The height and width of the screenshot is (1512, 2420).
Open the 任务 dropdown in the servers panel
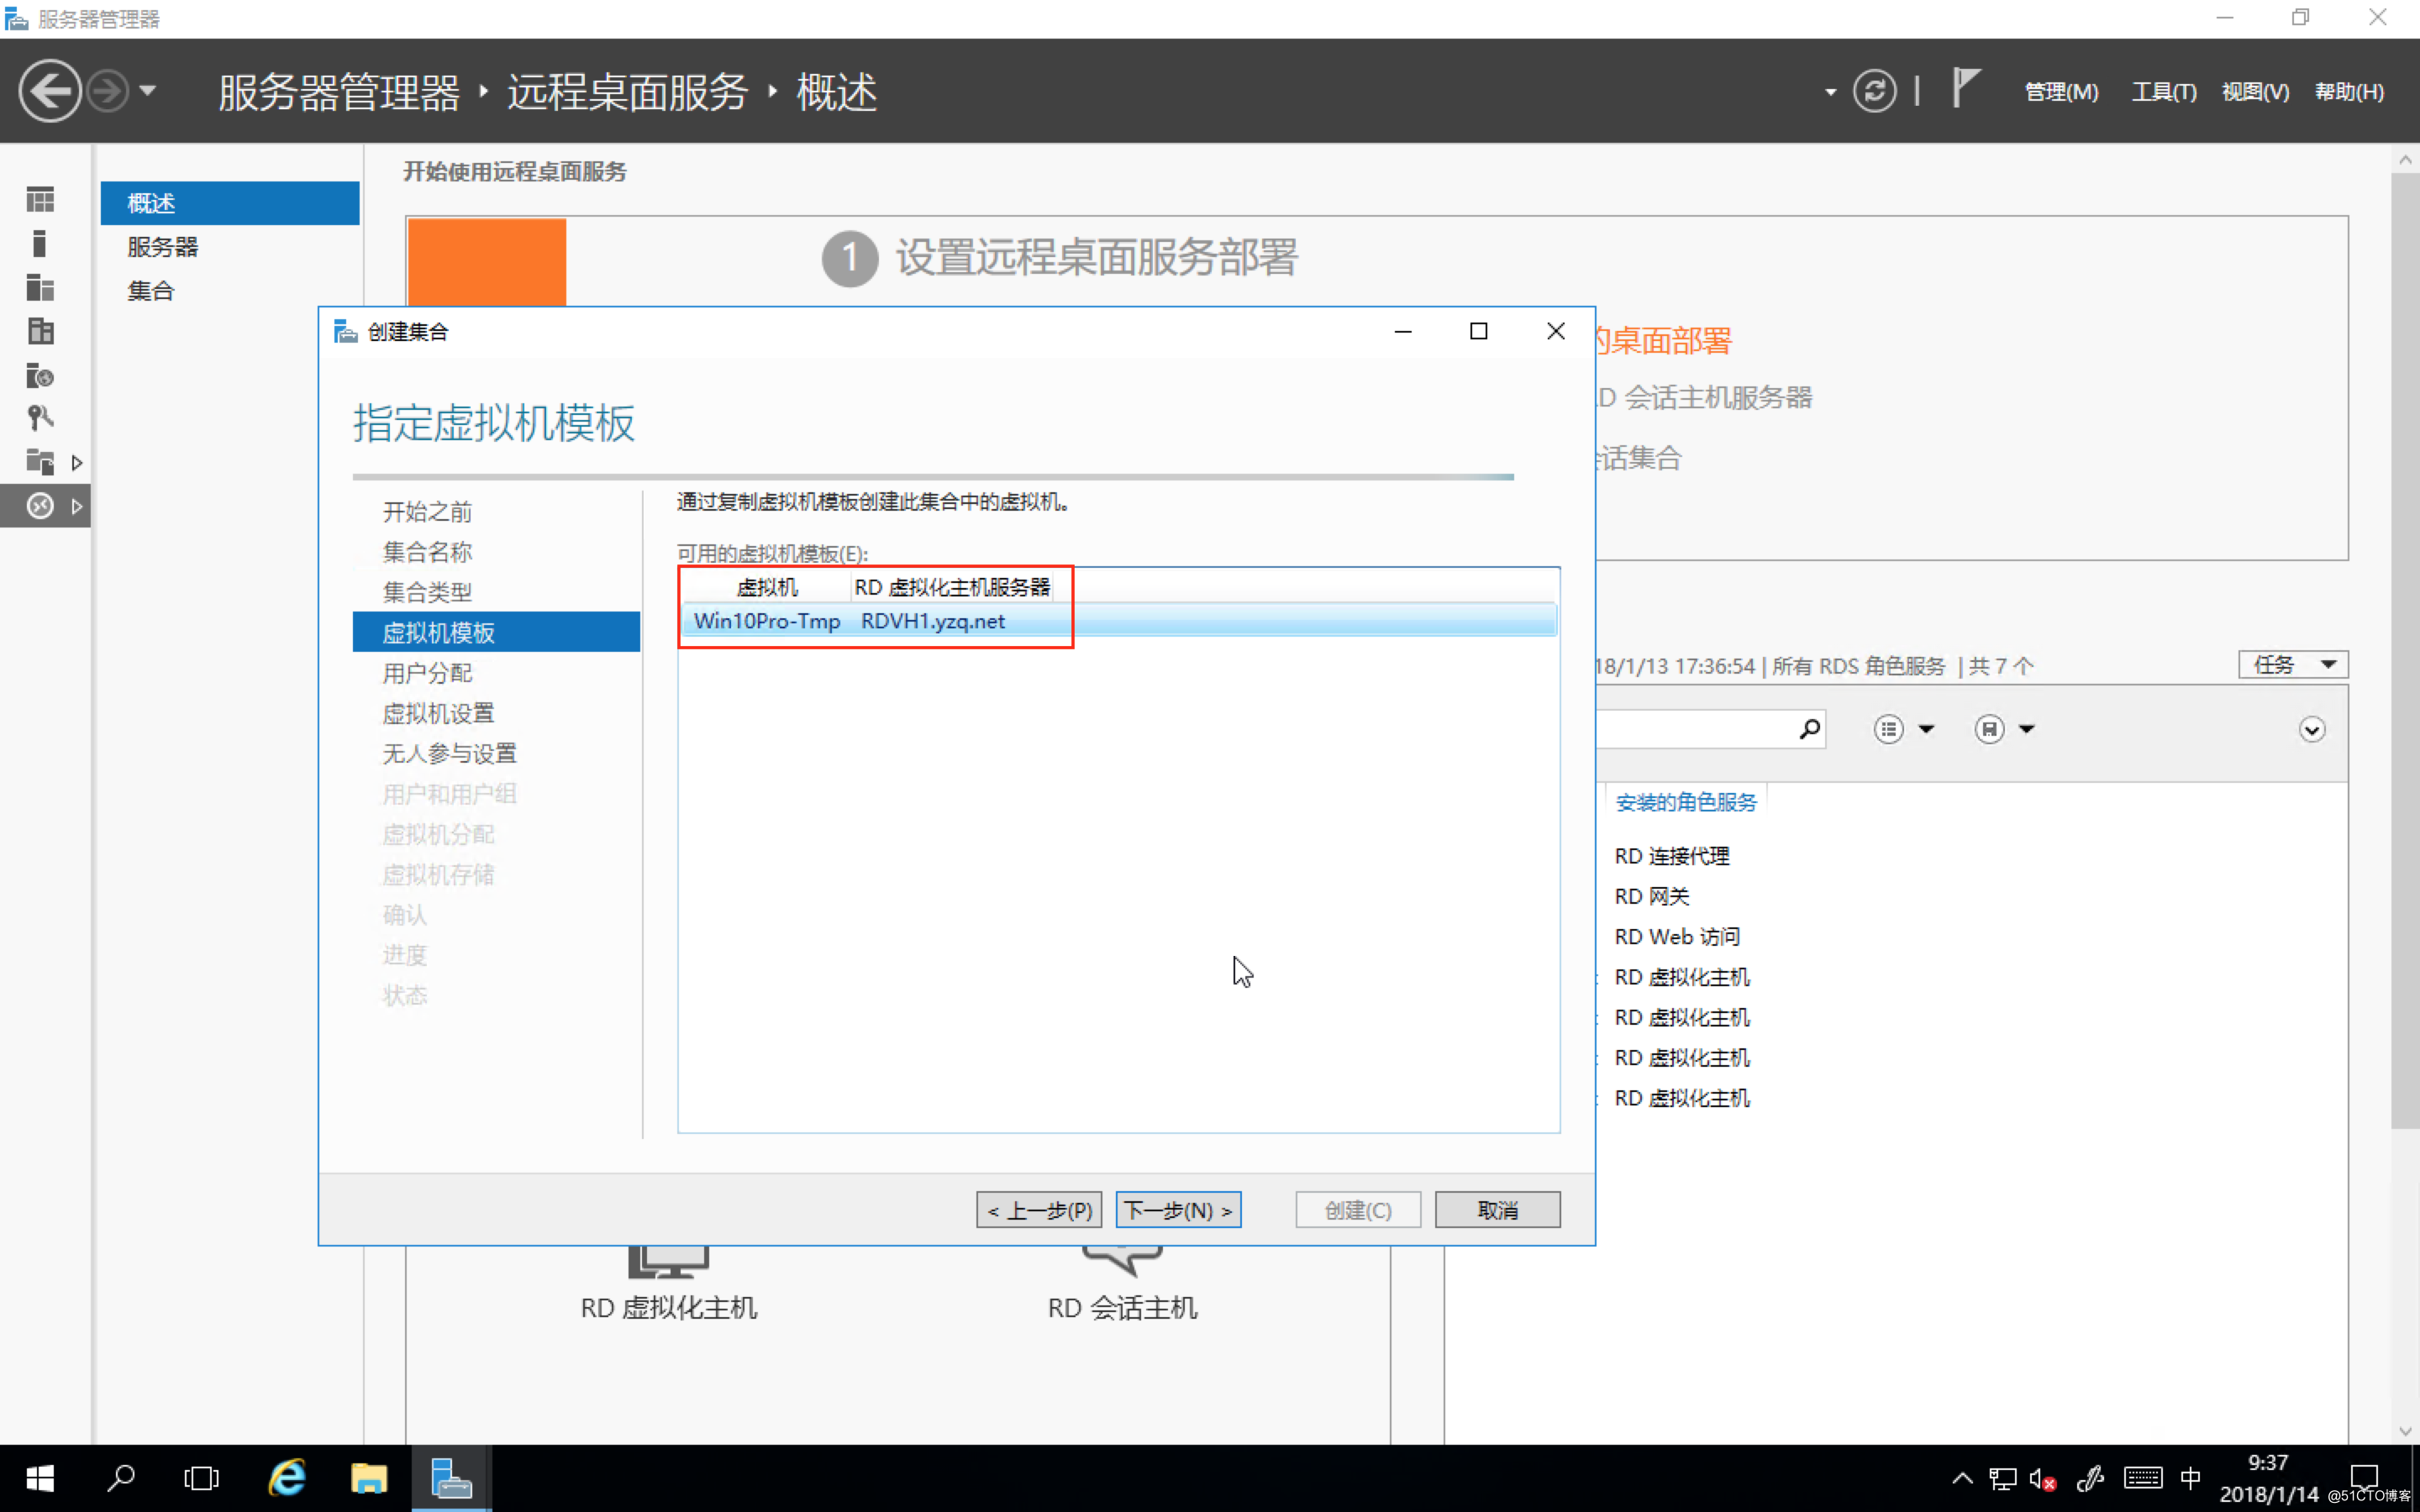pos(2292,664)
